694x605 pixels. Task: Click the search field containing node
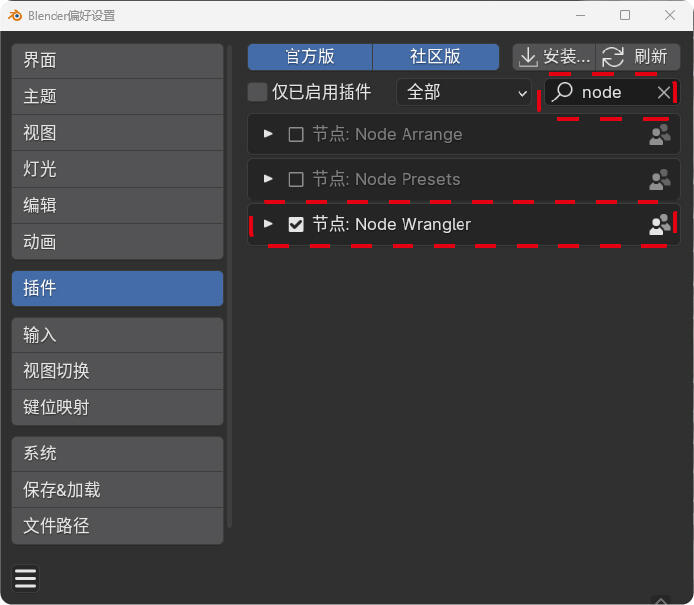[612, 92]
